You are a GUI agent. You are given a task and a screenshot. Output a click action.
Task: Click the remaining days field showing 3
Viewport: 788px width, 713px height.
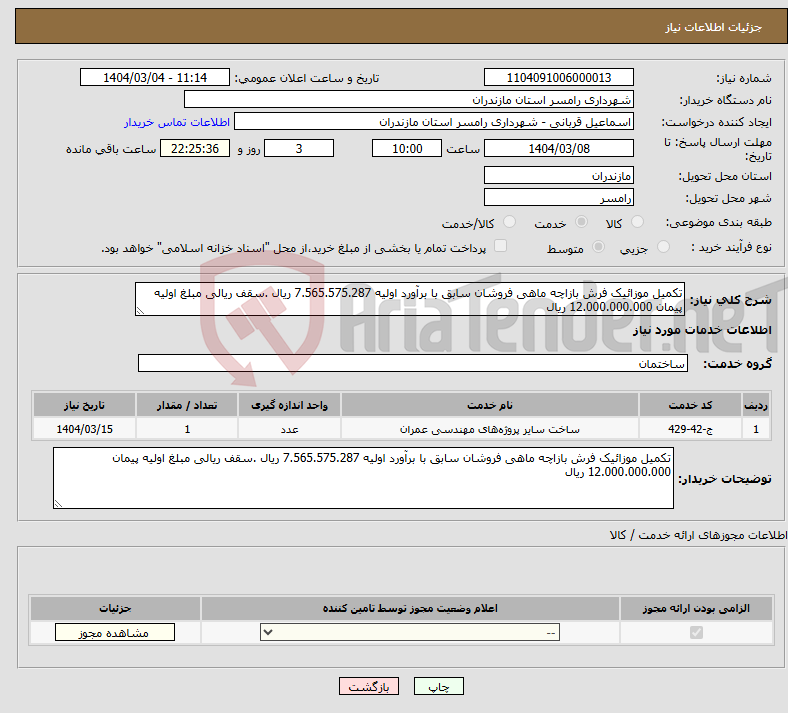299,148
